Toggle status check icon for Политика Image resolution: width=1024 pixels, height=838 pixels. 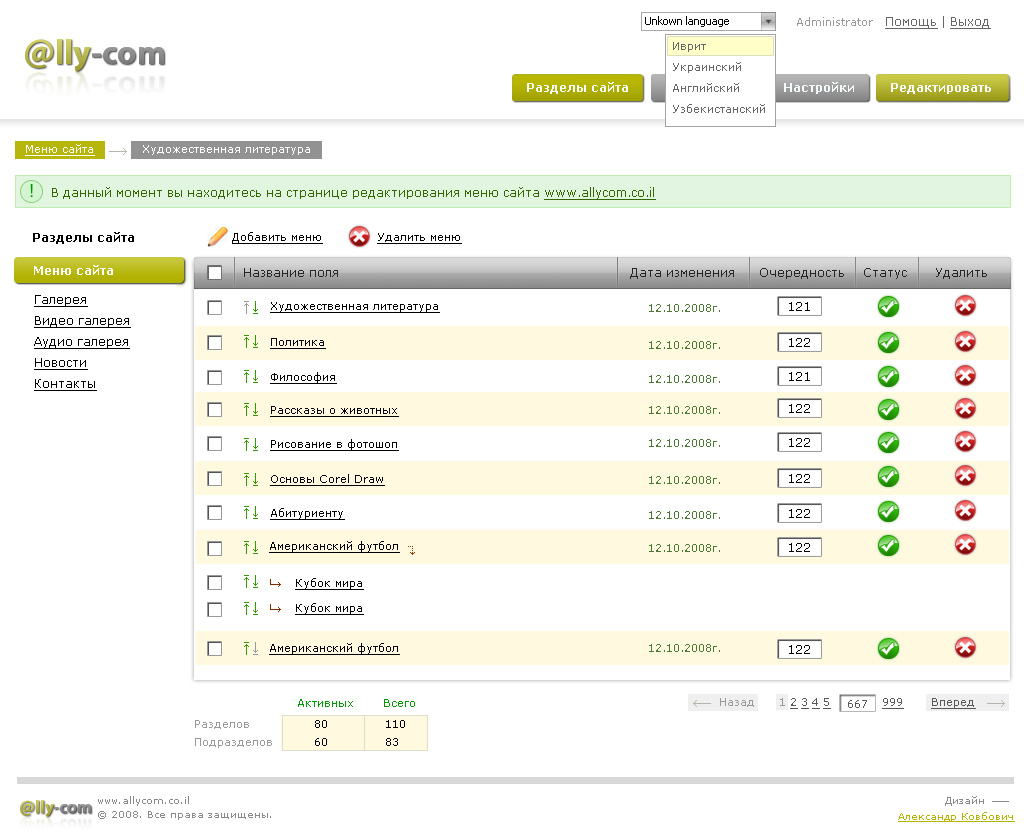tap(888, 342)
